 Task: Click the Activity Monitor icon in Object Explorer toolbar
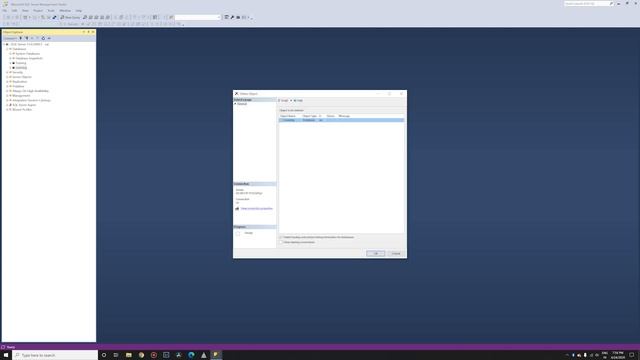49,38
